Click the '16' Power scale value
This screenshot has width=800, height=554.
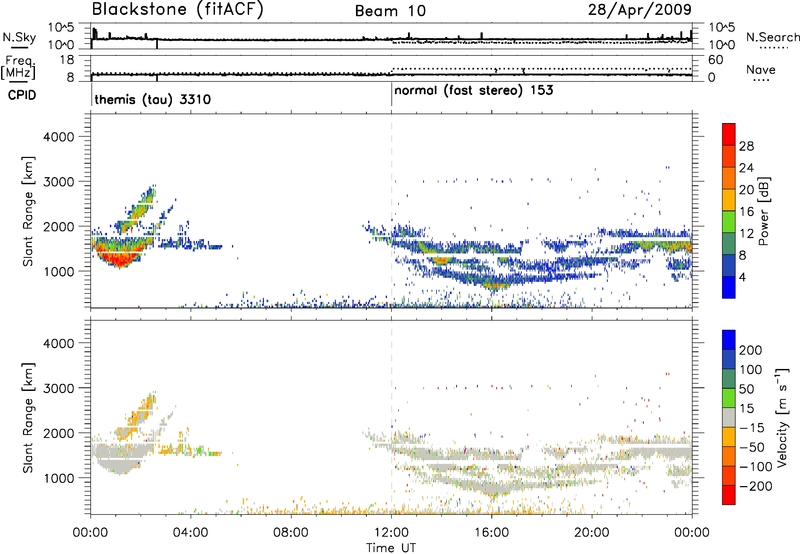pos(746,212)
